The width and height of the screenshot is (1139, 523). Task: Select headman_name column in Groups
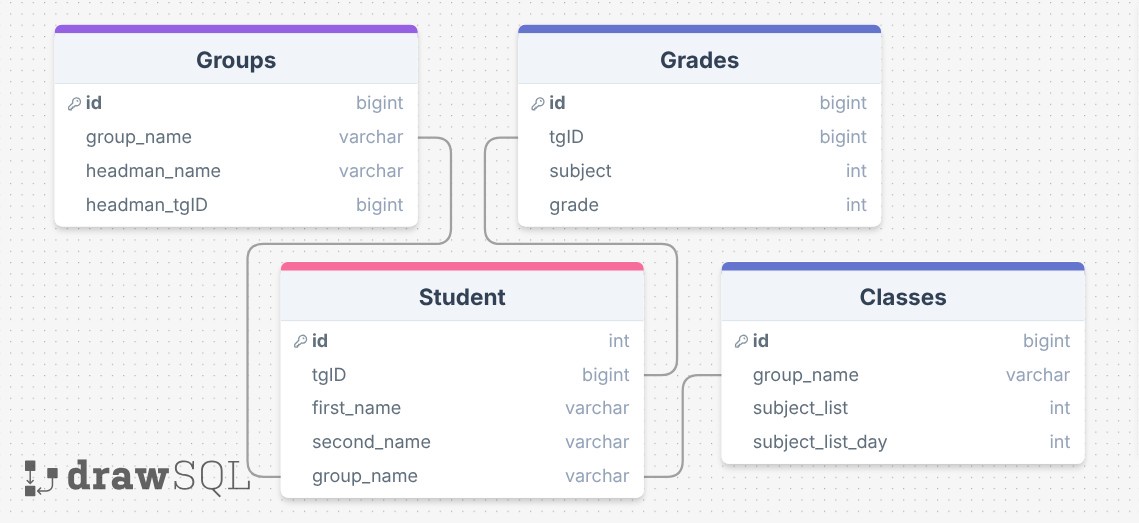point(236,171)
